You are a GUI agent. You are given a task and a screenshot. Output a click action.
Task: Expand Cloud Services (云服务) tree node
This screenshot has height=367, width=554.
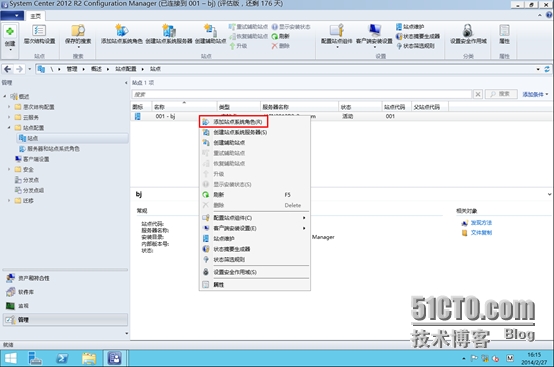(9, 117)
